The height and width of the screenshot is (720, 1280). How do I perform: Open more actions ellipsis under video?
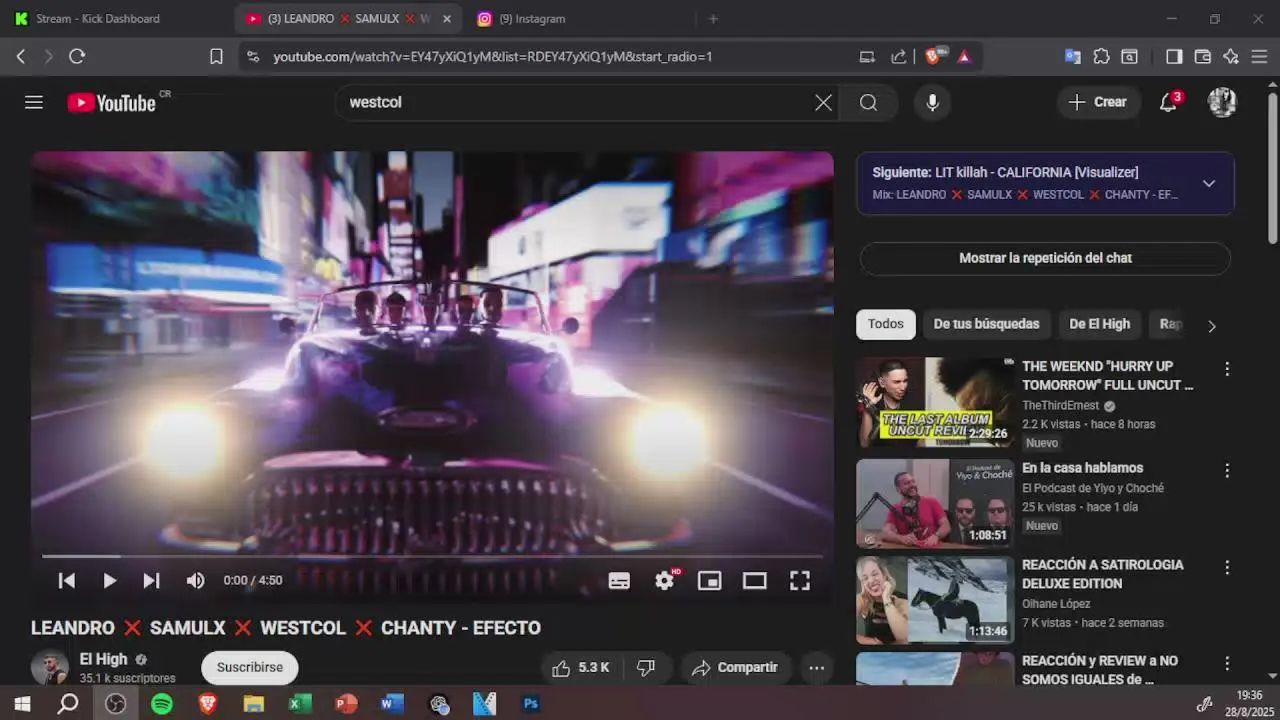[x=817, y=667]
